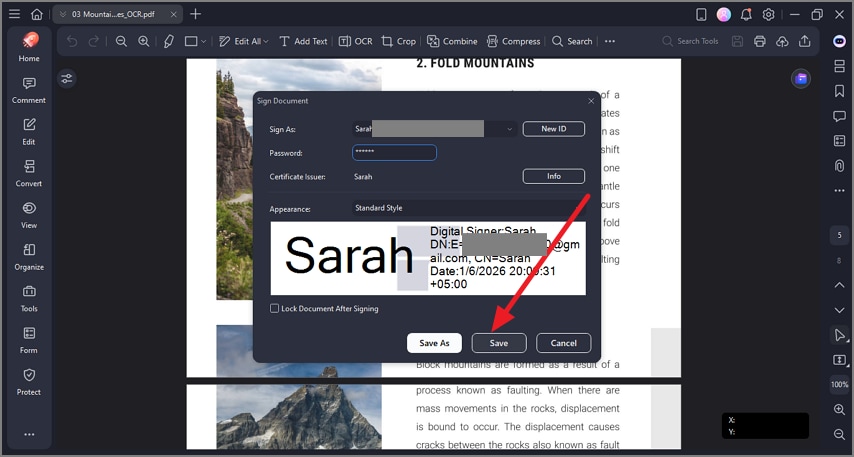Go to next page down chevron
This screenshot has width=854, height=457.
tap(839, 310)
